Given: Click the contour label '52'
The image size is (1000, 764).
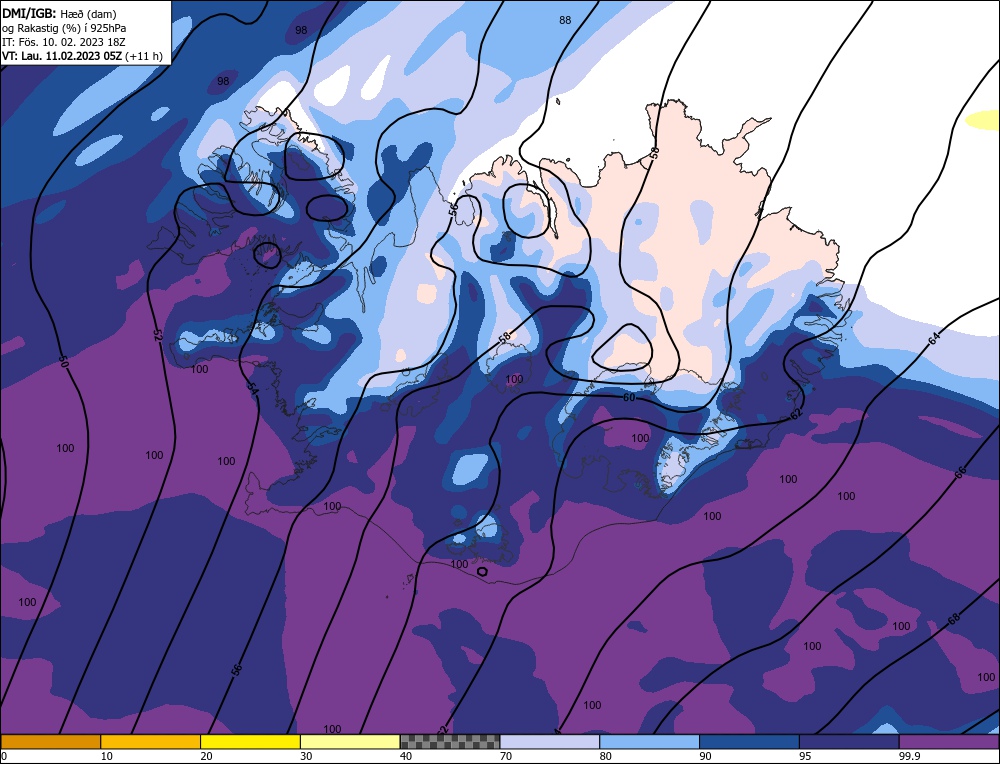Looking at the screenshot, I should tap(158, 335).
